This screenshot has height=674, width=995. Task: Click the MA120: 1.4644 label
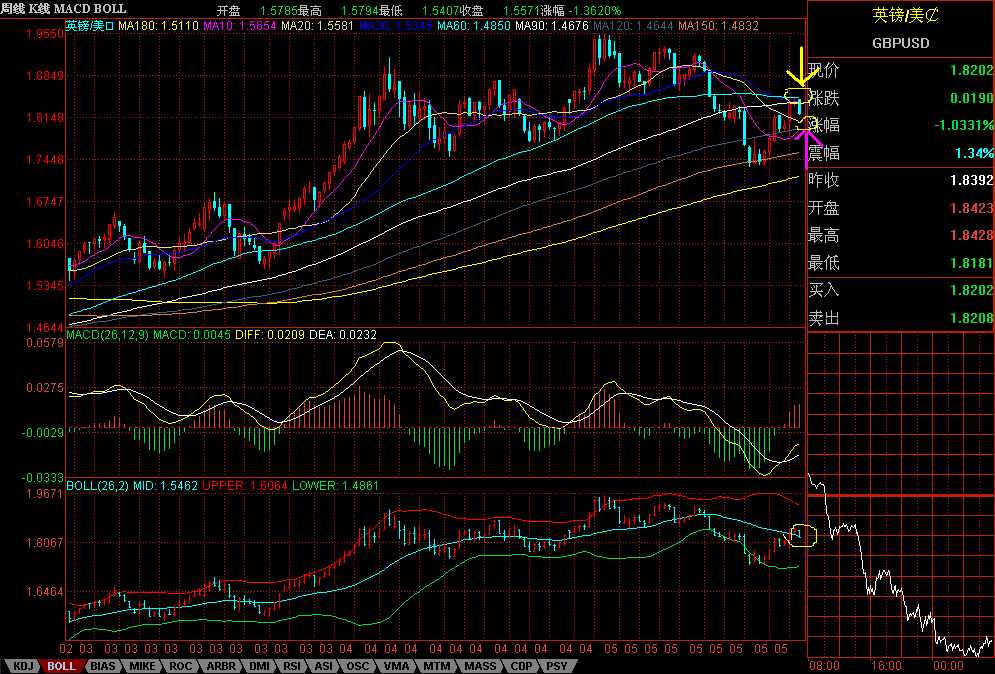pos(633,26)
